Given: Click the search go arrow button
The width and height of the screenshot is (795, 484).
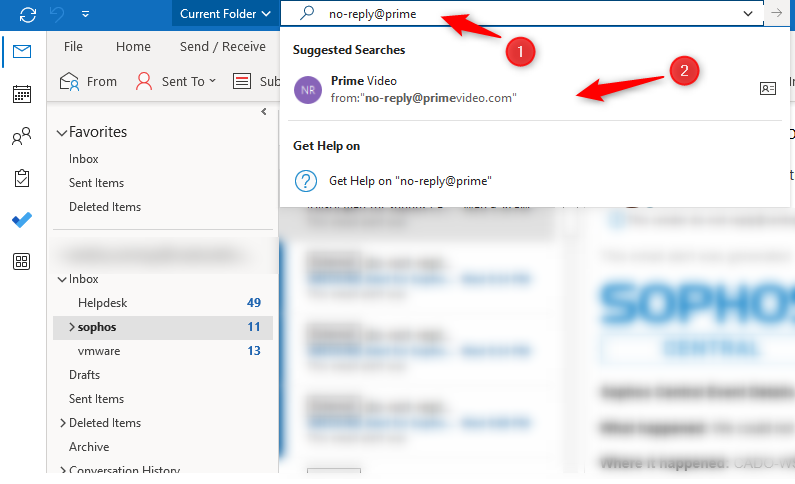Looking at the screenshot, I should point(777,13).
